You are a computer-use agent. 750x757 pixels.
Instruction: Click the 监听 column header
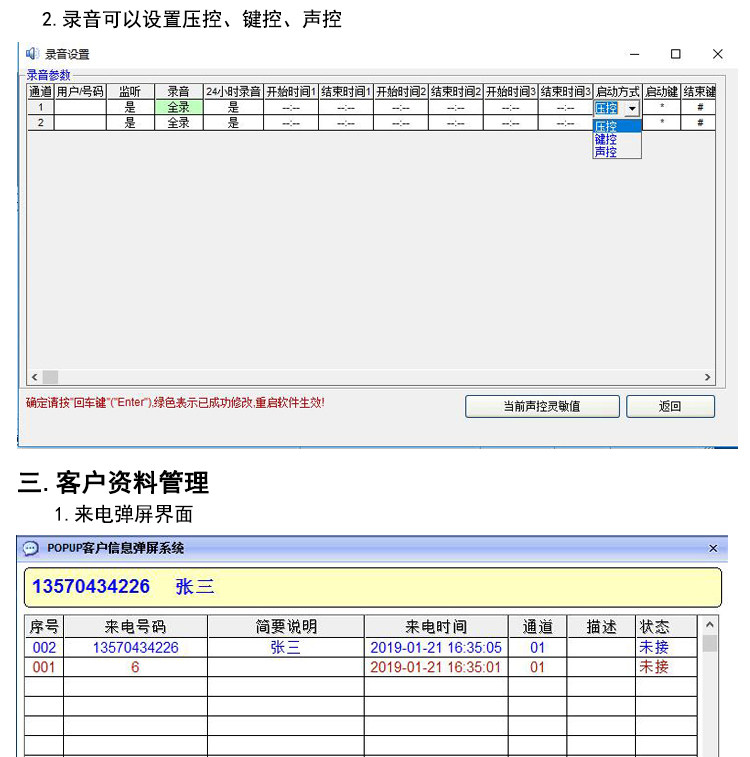[x=130, y=91]
